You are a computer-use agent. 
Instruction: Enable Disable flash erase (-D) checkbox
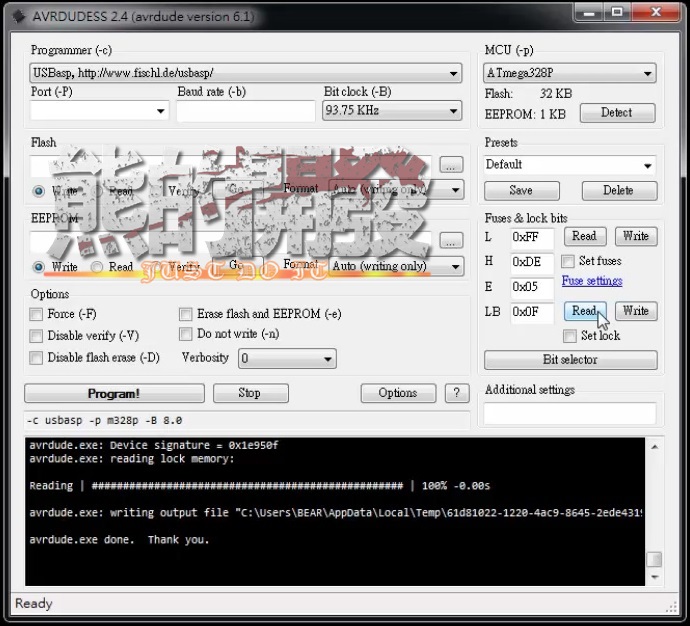36,358
